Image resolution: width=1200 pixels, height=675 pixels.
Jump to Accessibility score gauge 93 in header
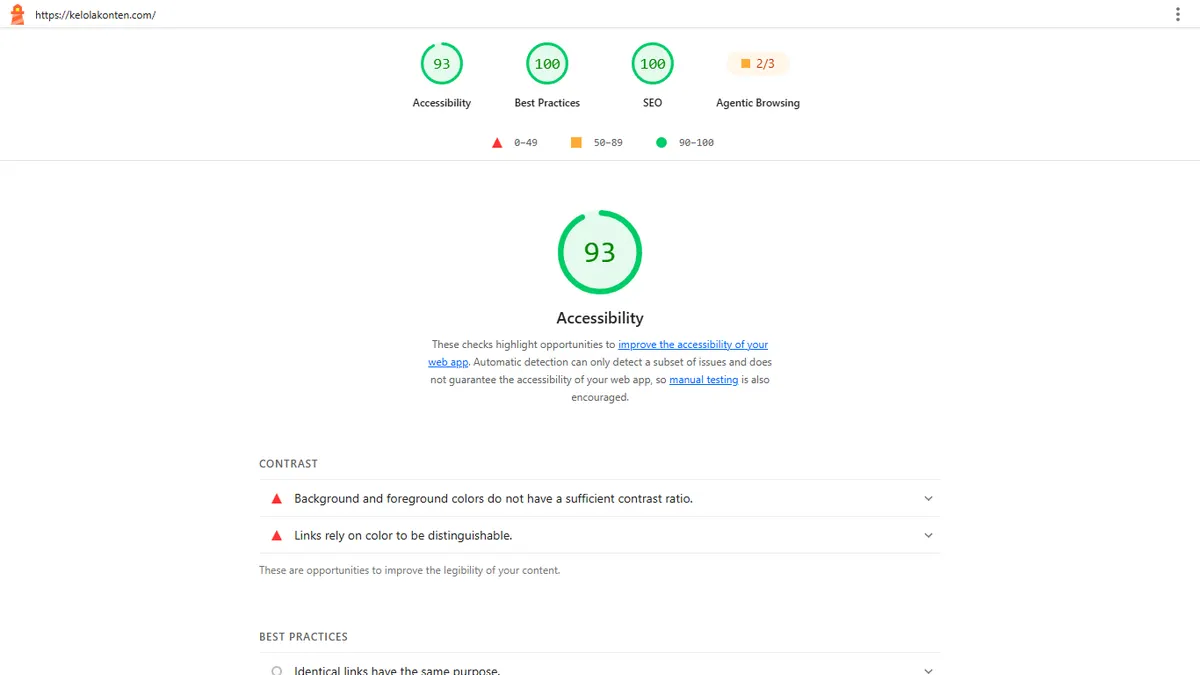(x=441, y=64)
